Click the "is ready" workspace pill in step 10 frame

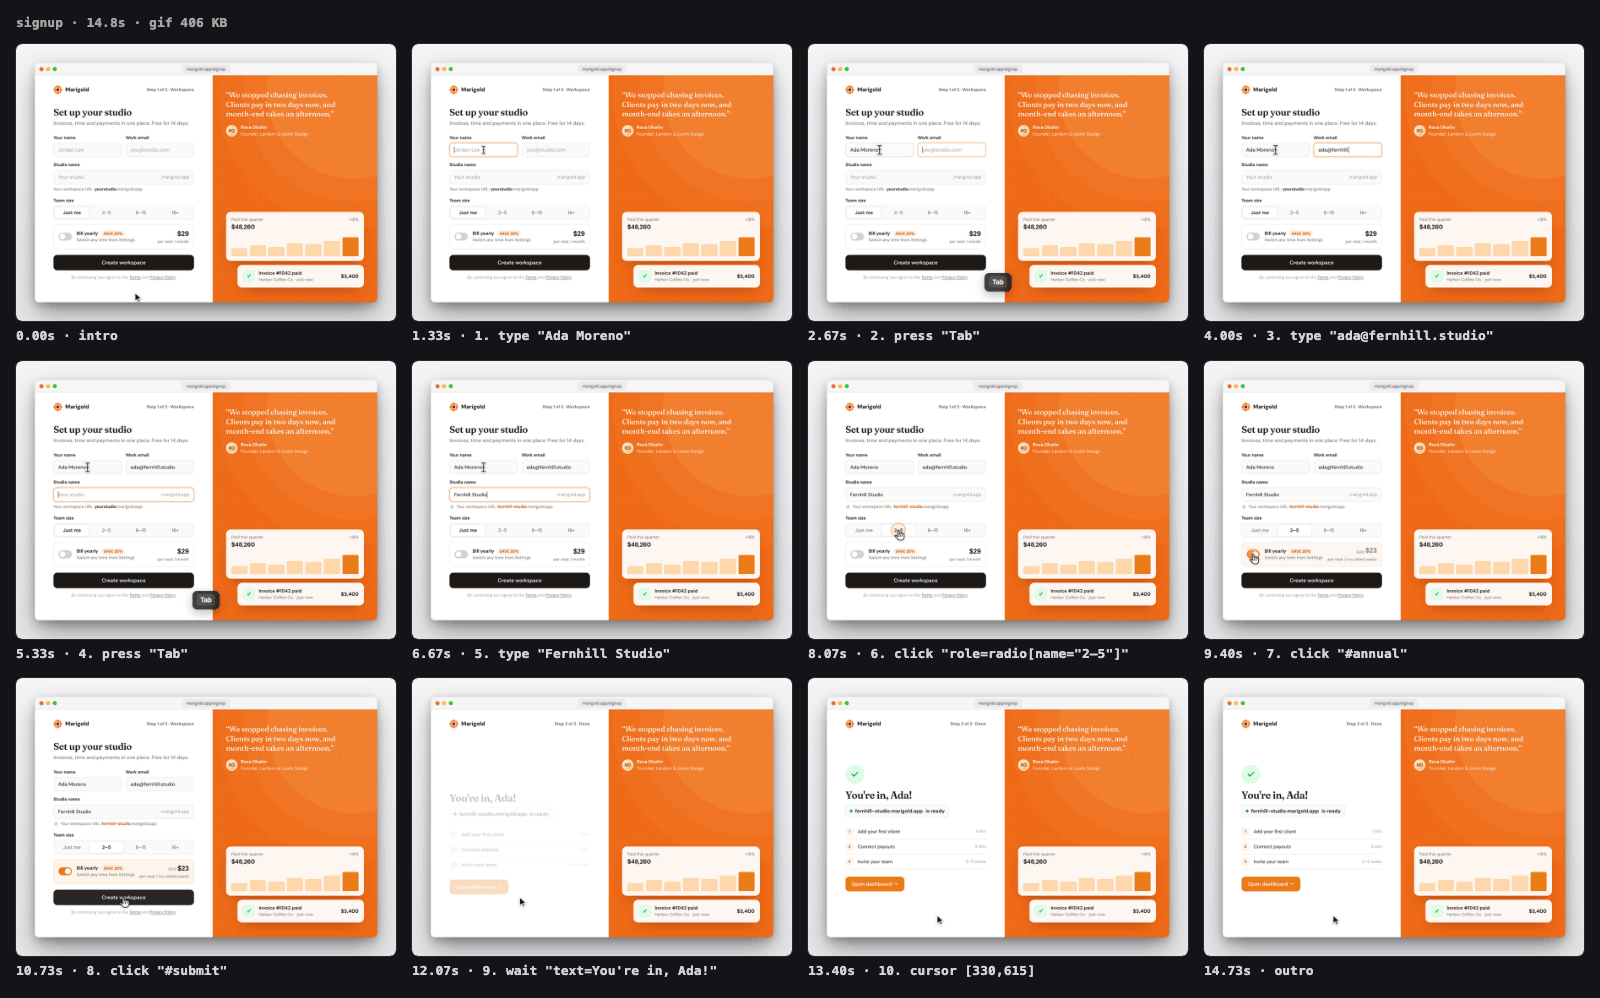pos(897,811)
